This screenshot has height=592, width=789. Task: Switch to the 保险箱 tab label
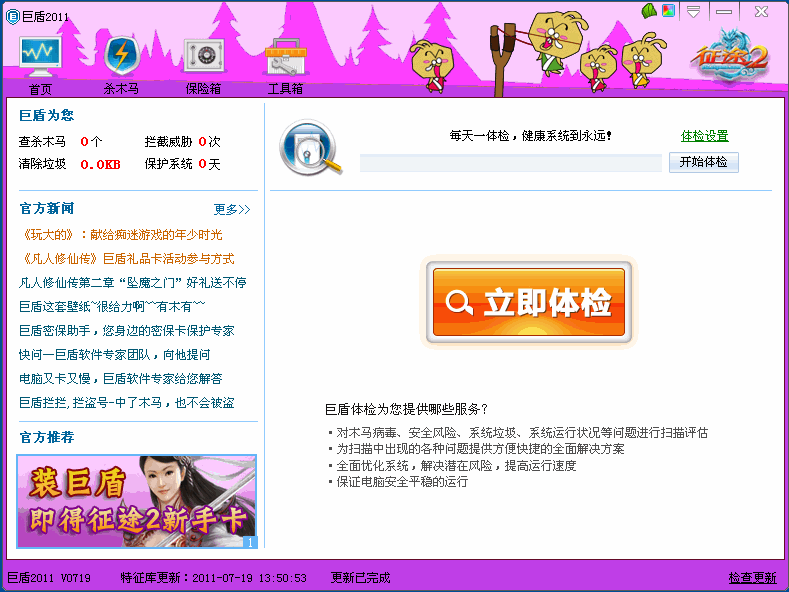pyautogui.click(x=203, y=89)
